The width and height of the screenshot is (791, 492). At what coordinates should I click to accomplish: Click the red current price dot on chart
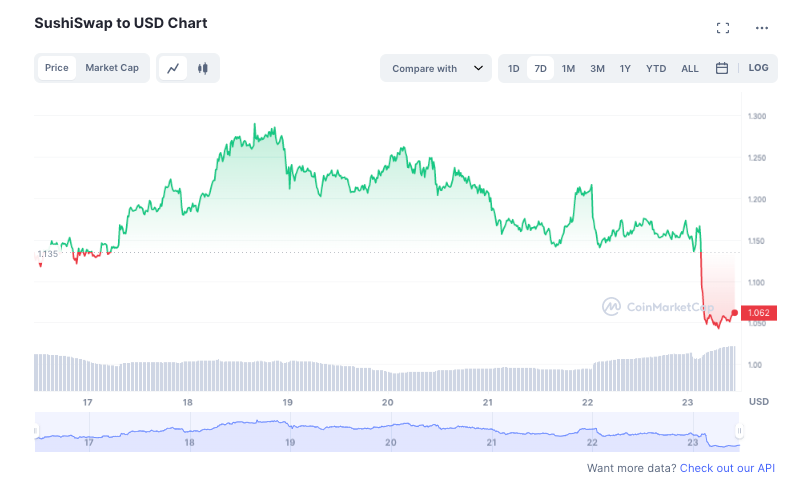coord(735,313)
